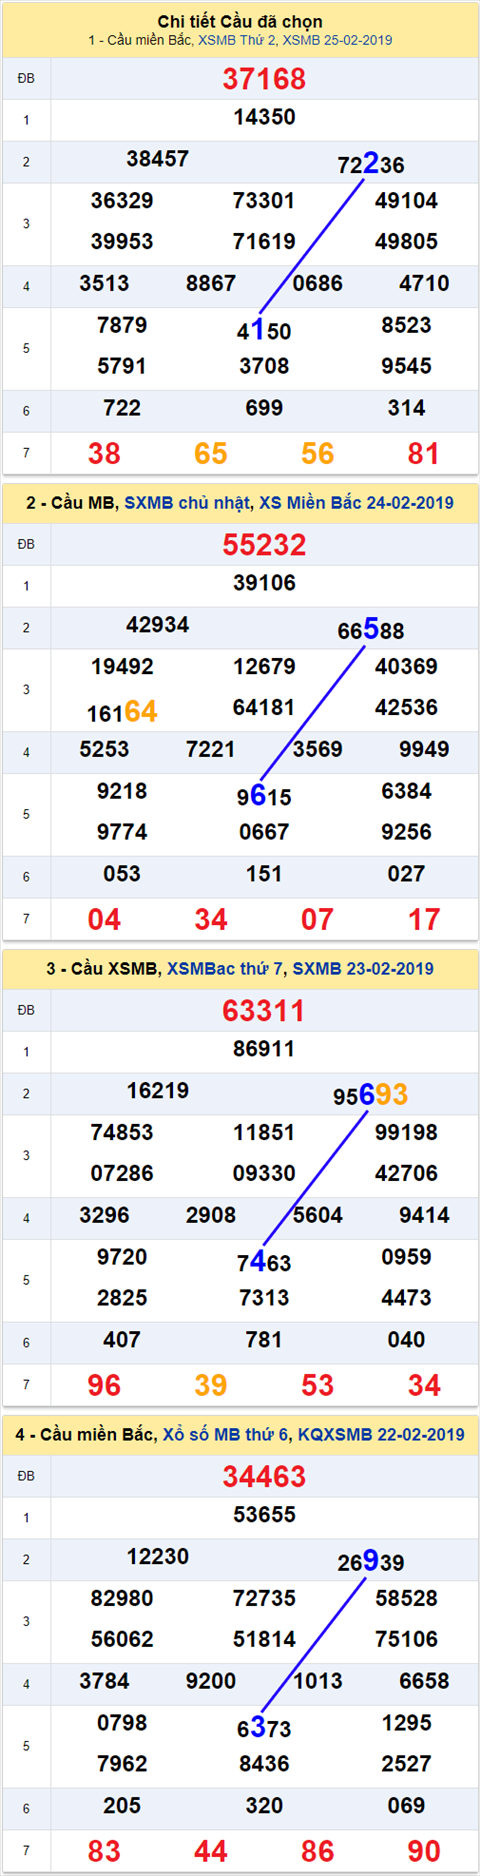Select fifth prize number 0667

click(x=264, y=833)
